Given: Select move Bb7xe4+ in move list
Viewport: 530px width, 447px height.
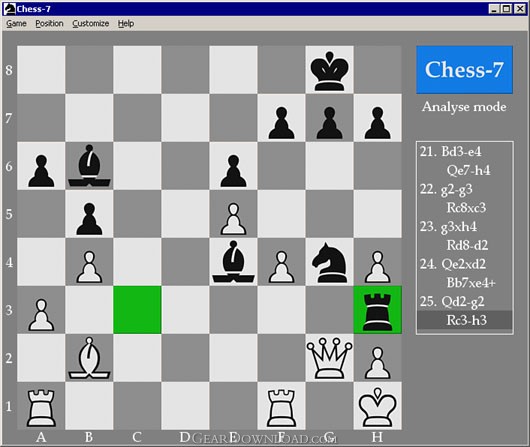Looking at the screenshot, I should pyautogui.click(x=471, y=283).
